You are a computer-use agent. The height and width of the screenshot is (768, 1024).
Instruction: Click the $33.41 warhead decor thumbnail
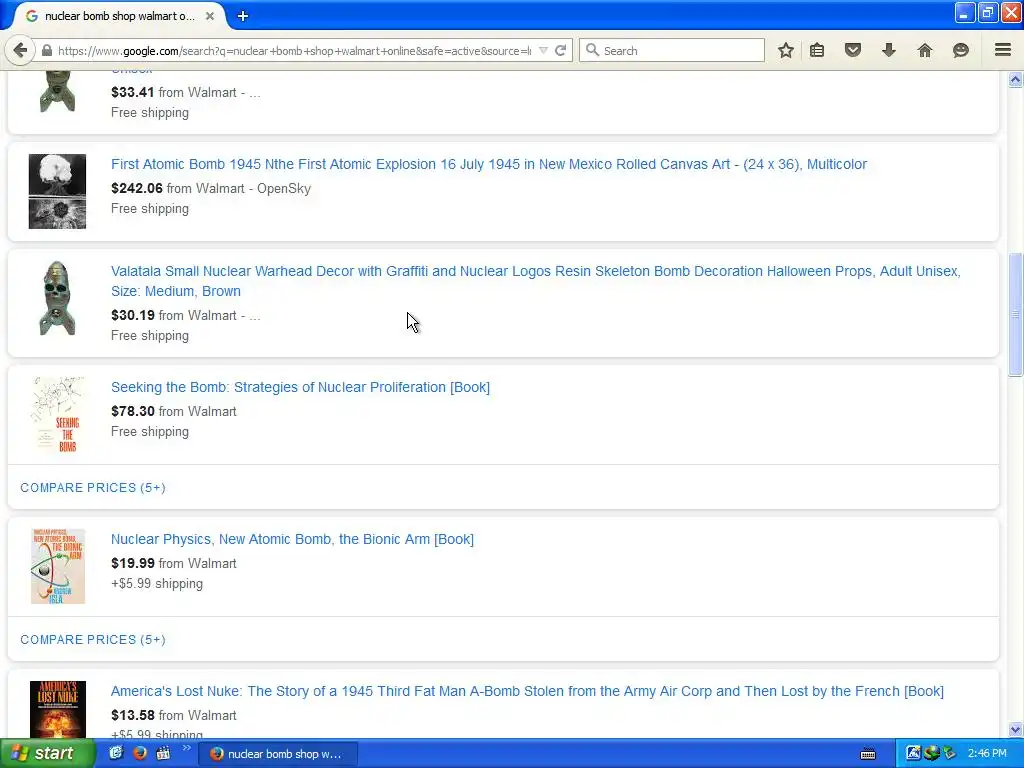tap(57, 93)
